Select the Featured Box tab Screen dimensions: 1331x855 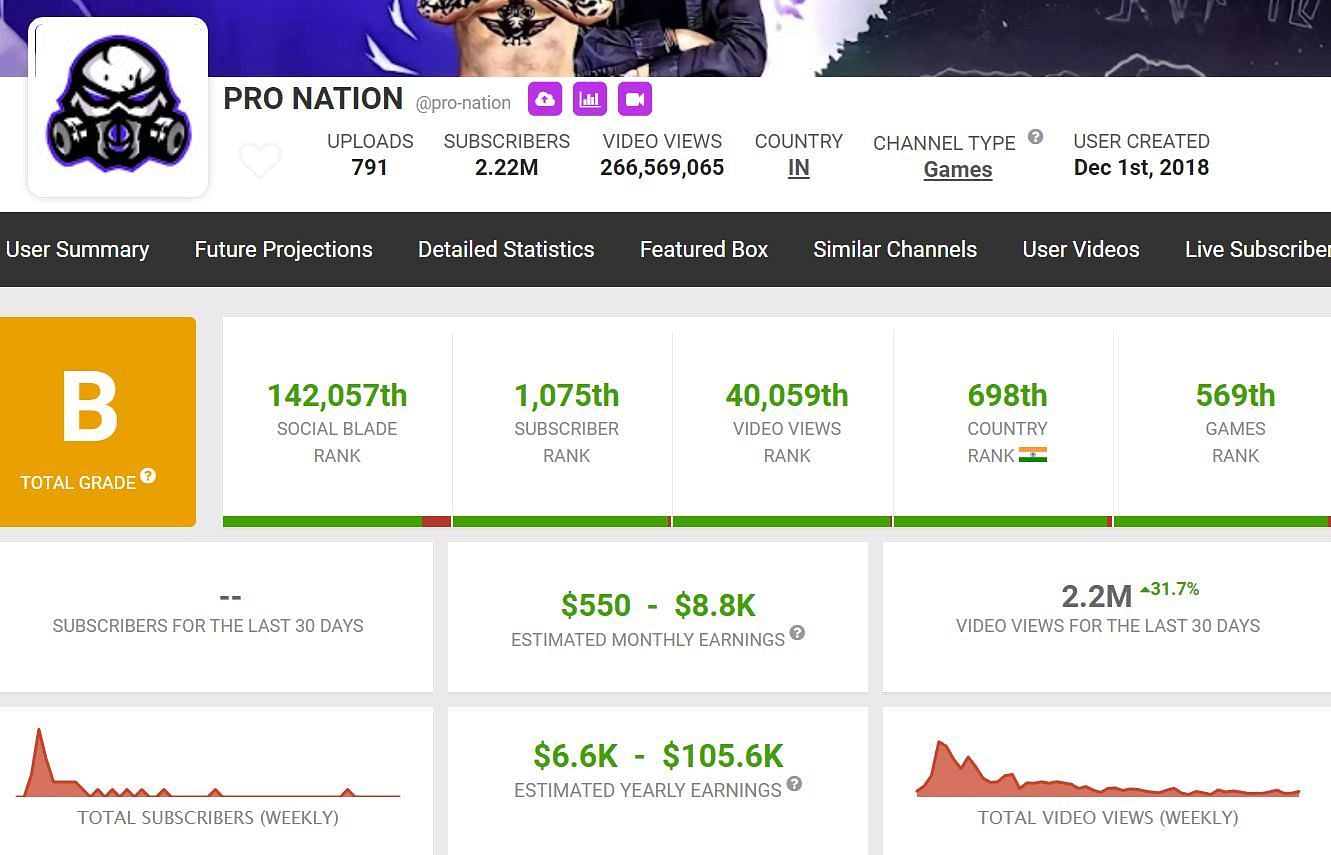click(704, 249)
